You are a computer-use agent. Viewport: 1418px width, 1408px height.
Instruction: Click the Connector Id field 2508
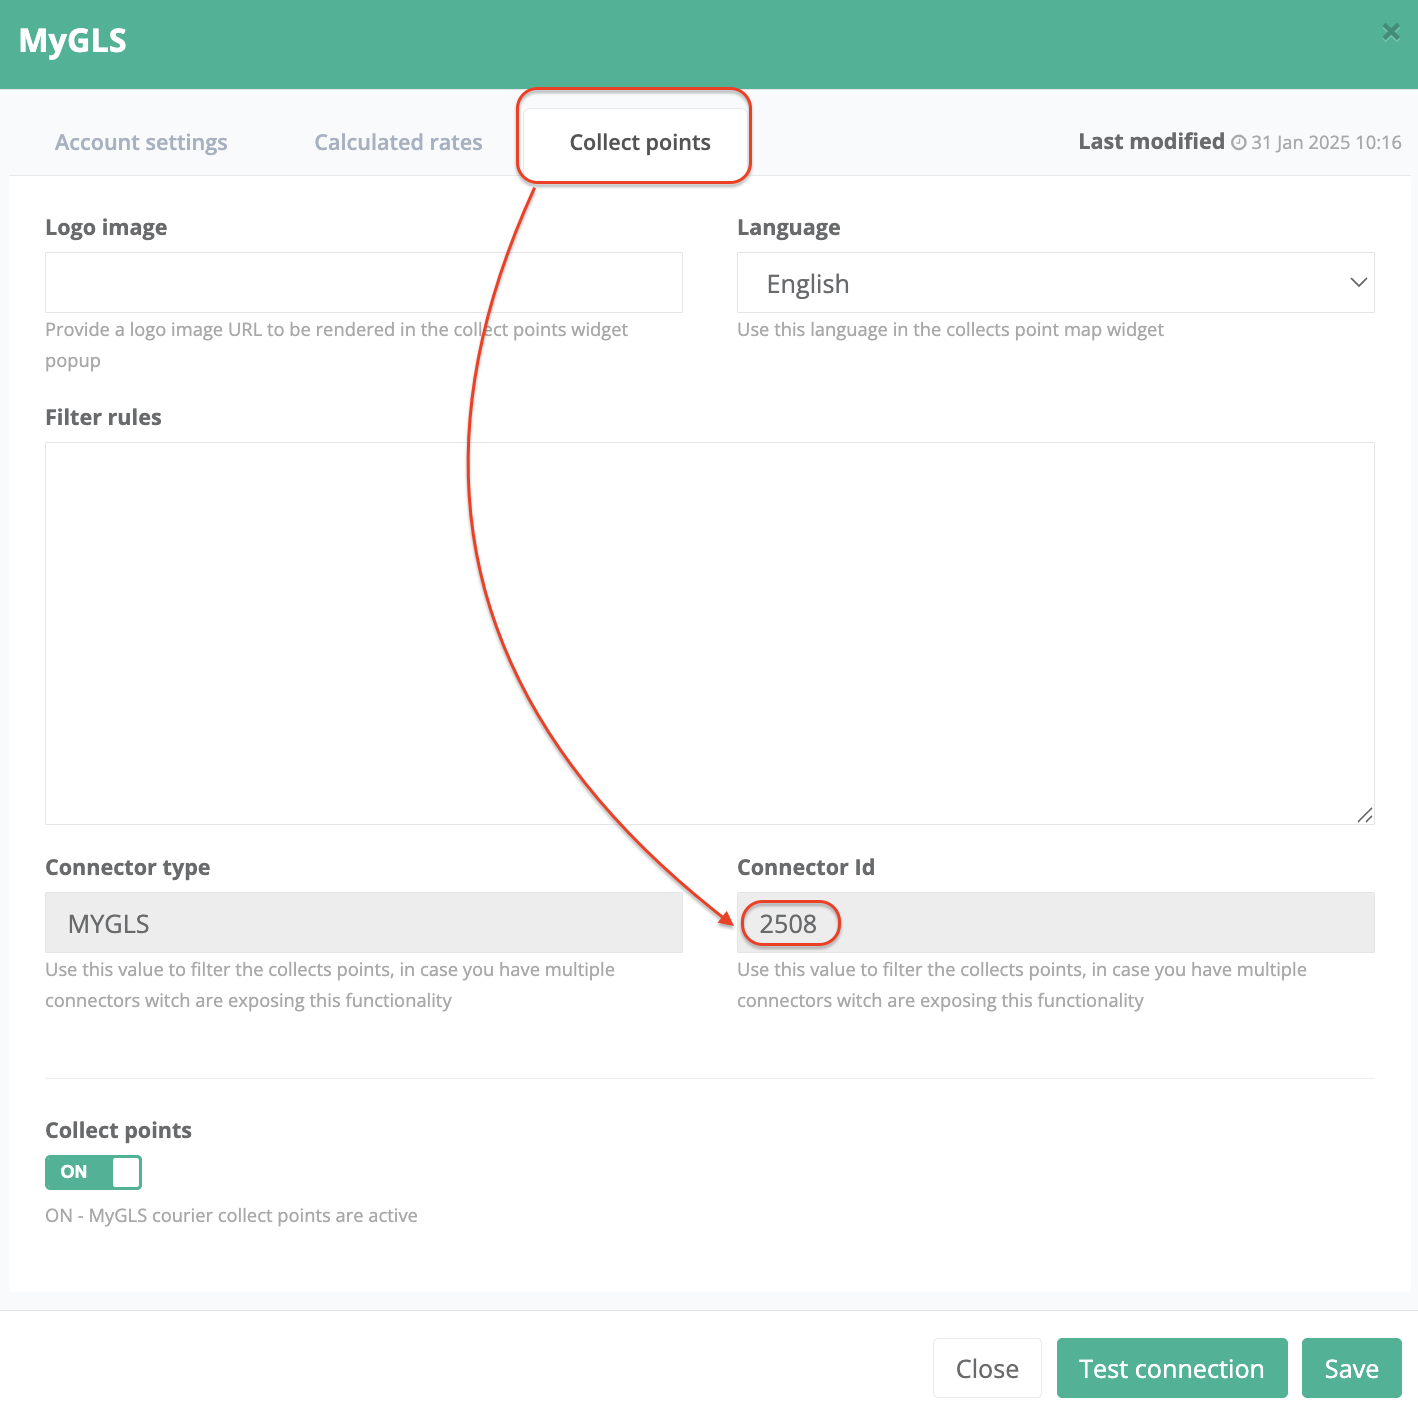(x=1056, y=922)
